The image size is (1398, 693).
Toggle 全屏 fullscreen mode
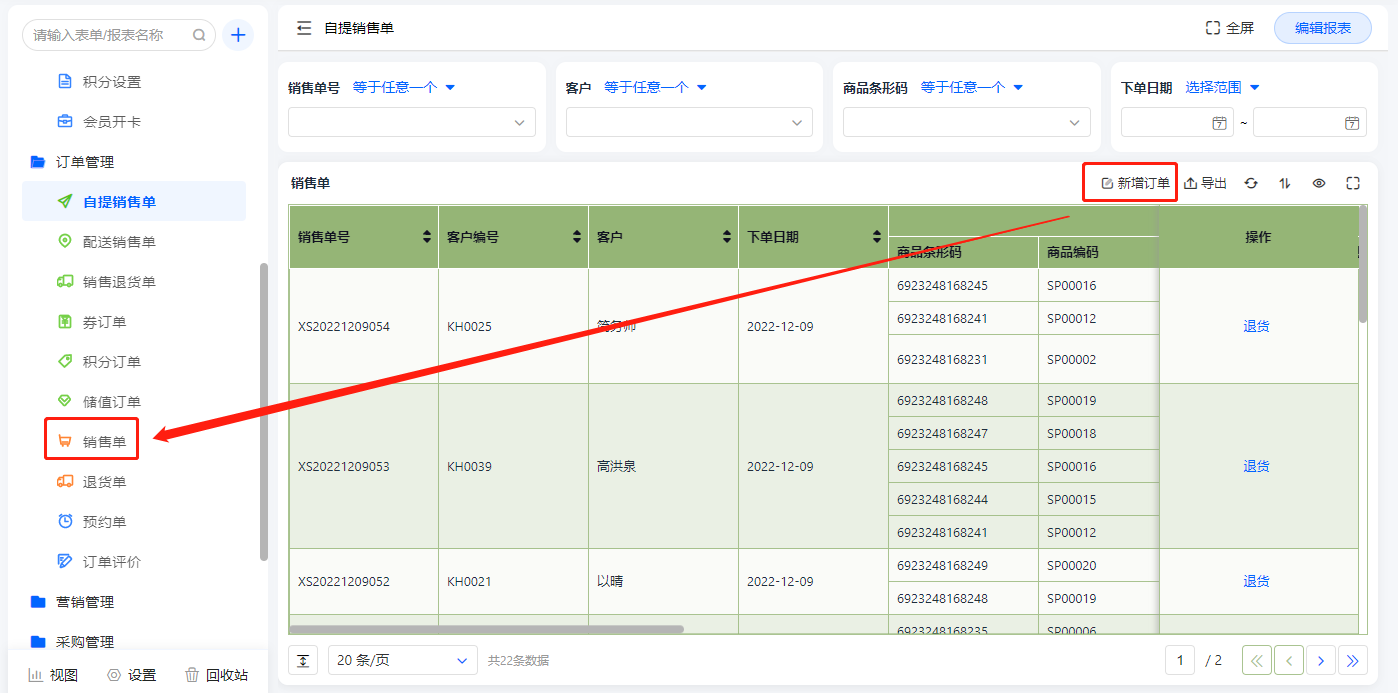coord(1229,28)
